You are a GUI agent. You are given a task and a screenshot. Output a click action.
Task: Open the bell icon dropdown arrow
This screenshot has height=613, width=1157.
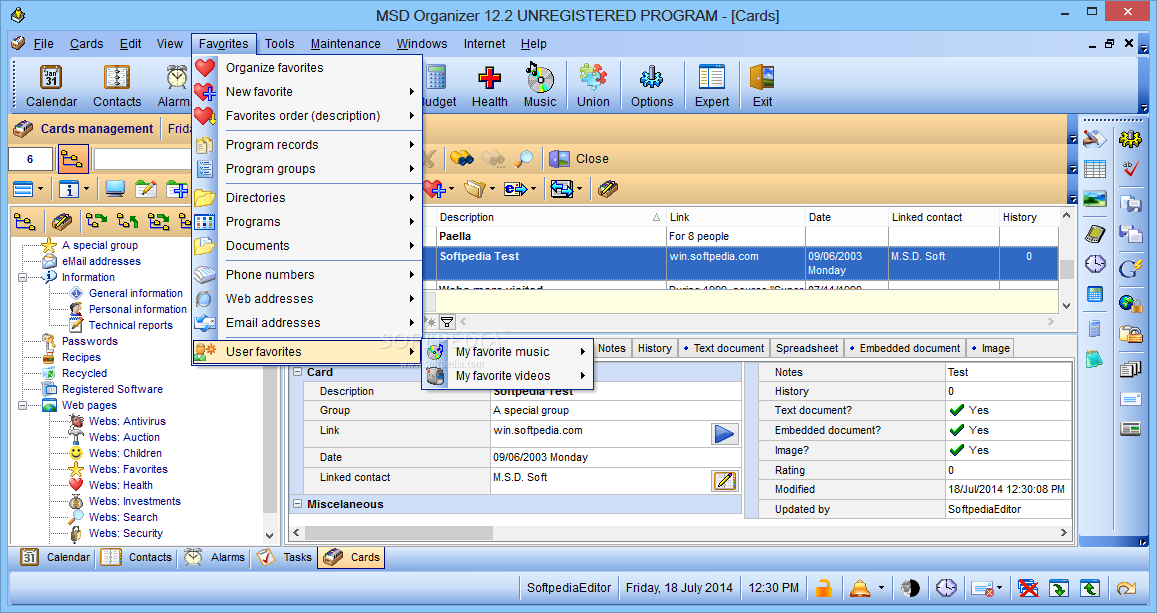tap(880, 588)
